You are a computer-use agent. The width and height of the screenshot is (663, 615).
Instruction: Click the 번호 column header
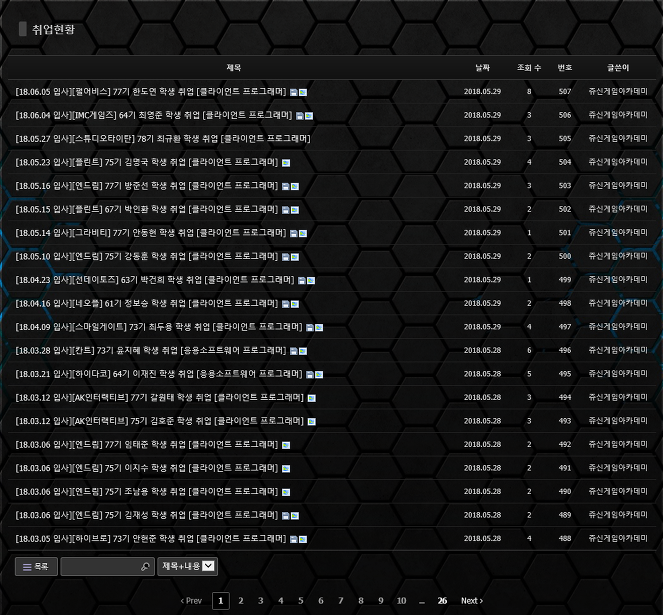click(x=565, y=68)
